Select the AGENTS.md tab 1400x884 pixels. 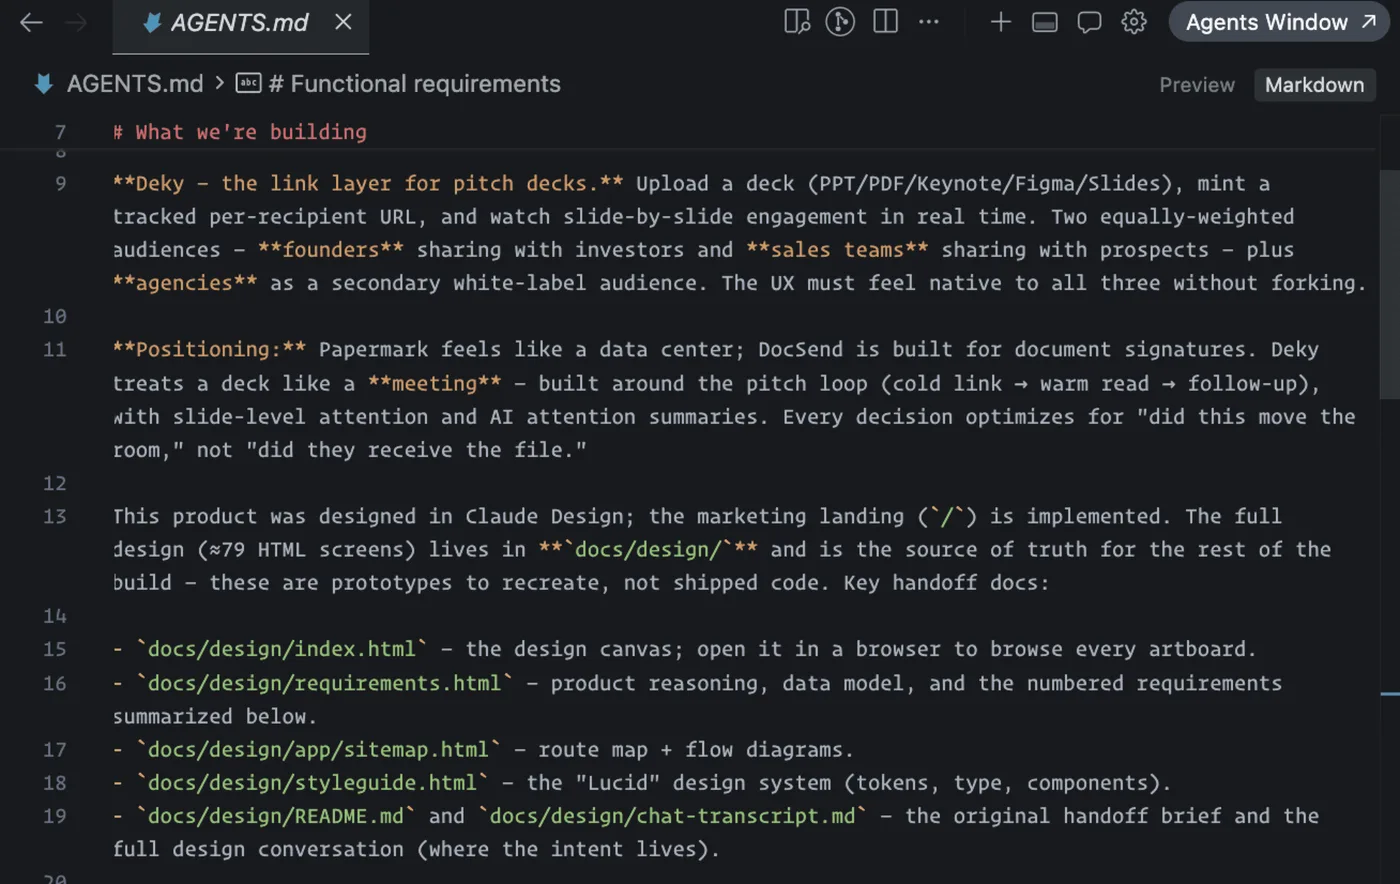[241, 26]
